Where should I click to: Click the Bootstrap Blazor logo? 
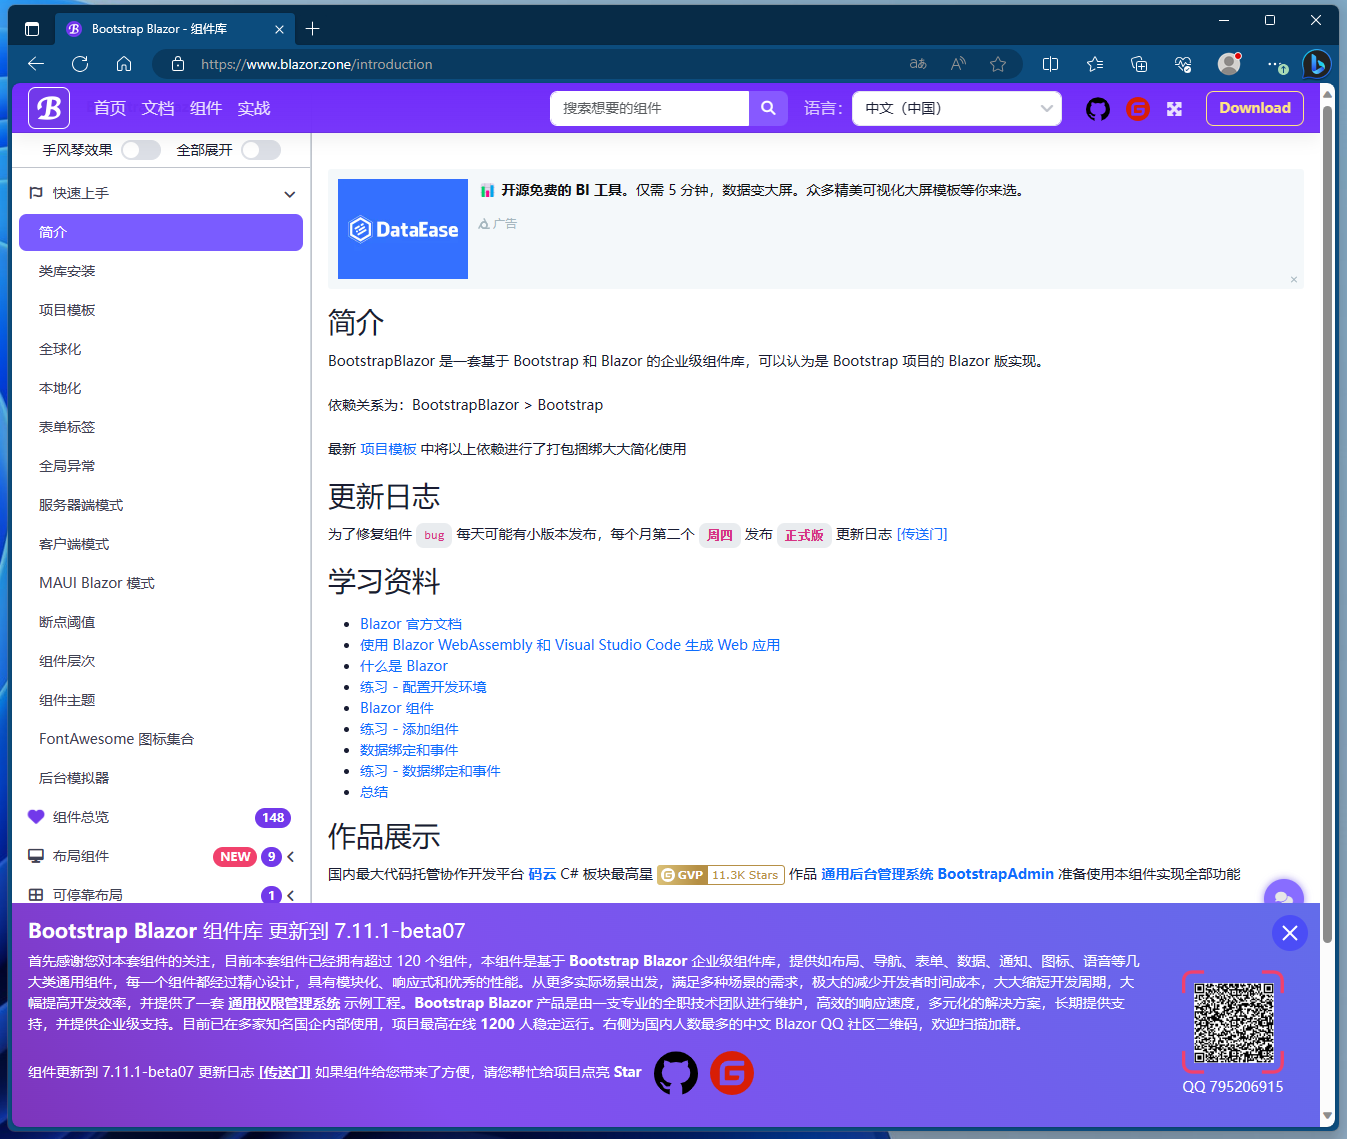click(x=48, y=108)
